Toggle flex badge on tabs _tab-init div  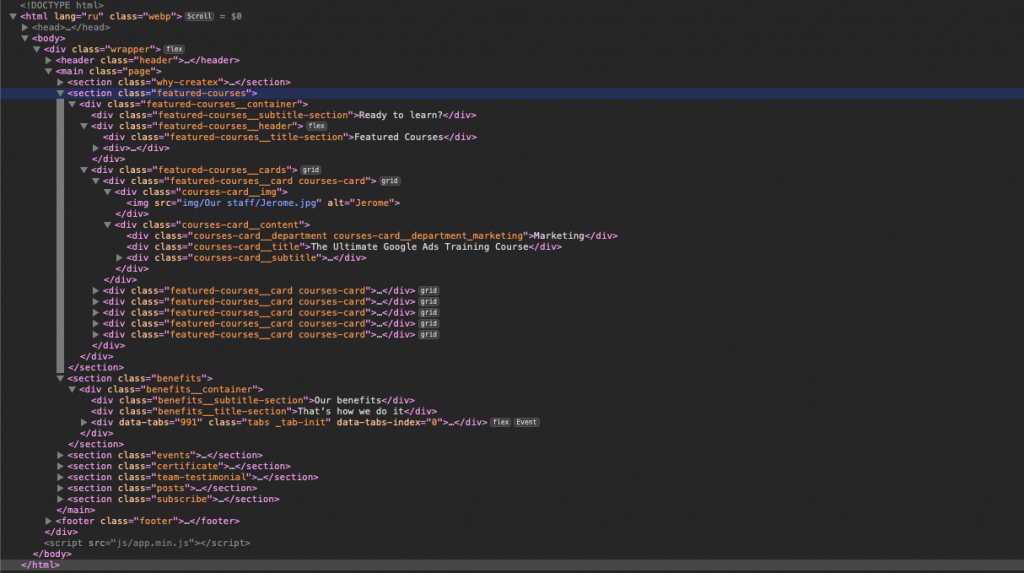(501, 422)
